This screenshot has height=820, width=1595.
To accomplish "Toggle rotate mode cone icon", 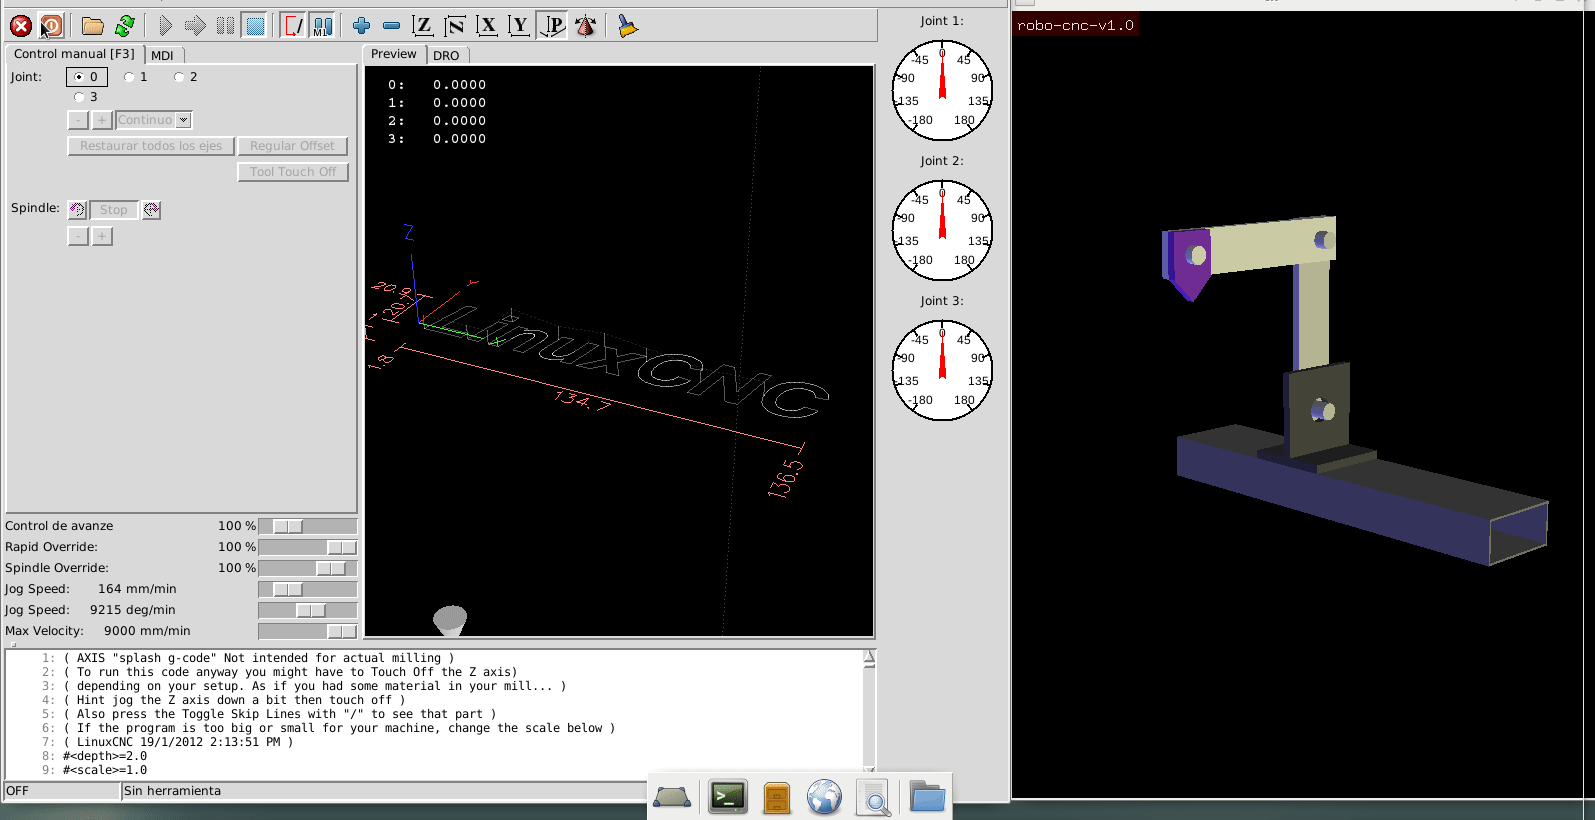I will tap(586, 26).
